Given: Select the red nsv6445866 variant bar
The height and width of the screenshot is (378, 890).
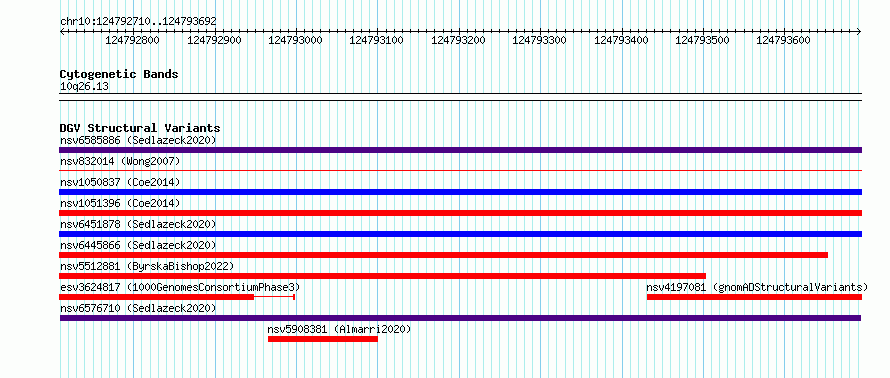Looking at the screenshot, I should pos(444,255).
